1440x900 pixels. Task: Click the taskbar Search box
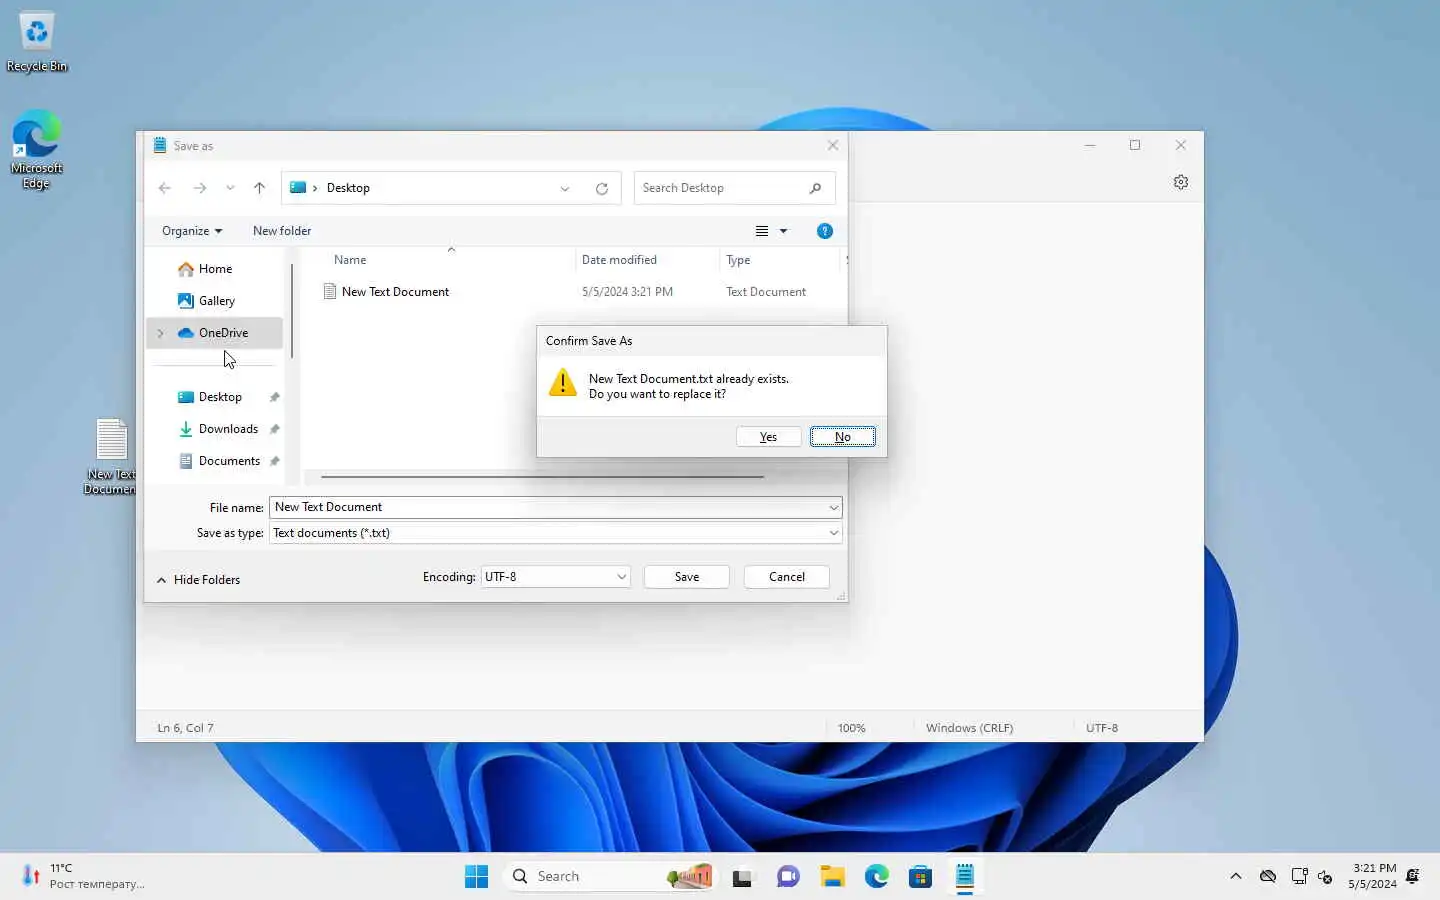click(x=611, y=877)
